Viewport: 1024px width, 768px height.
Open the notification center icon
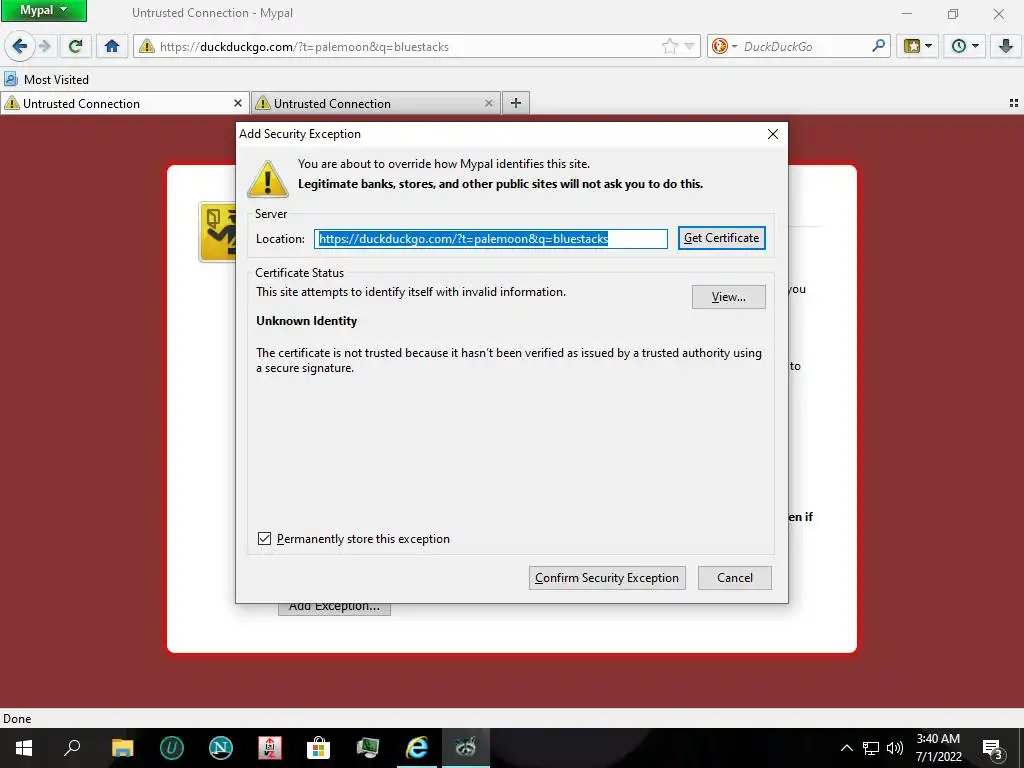click(x=993, y=748)
